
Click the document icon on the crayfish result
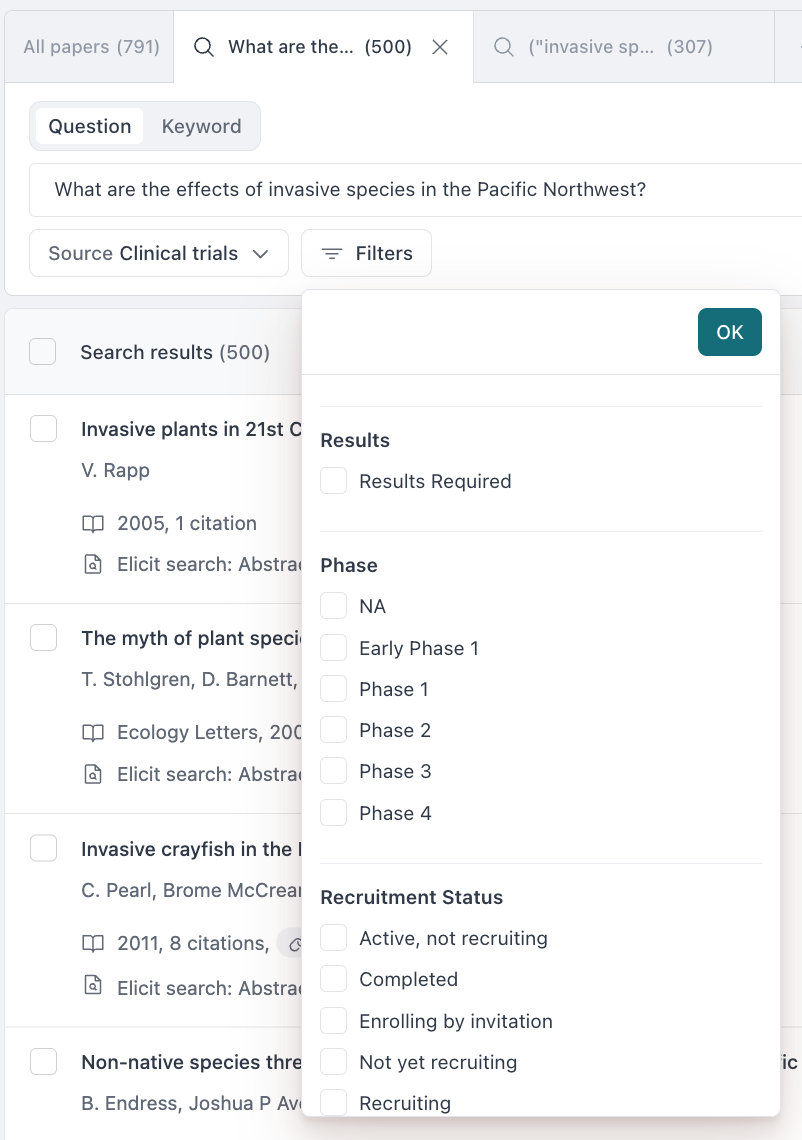93,988
